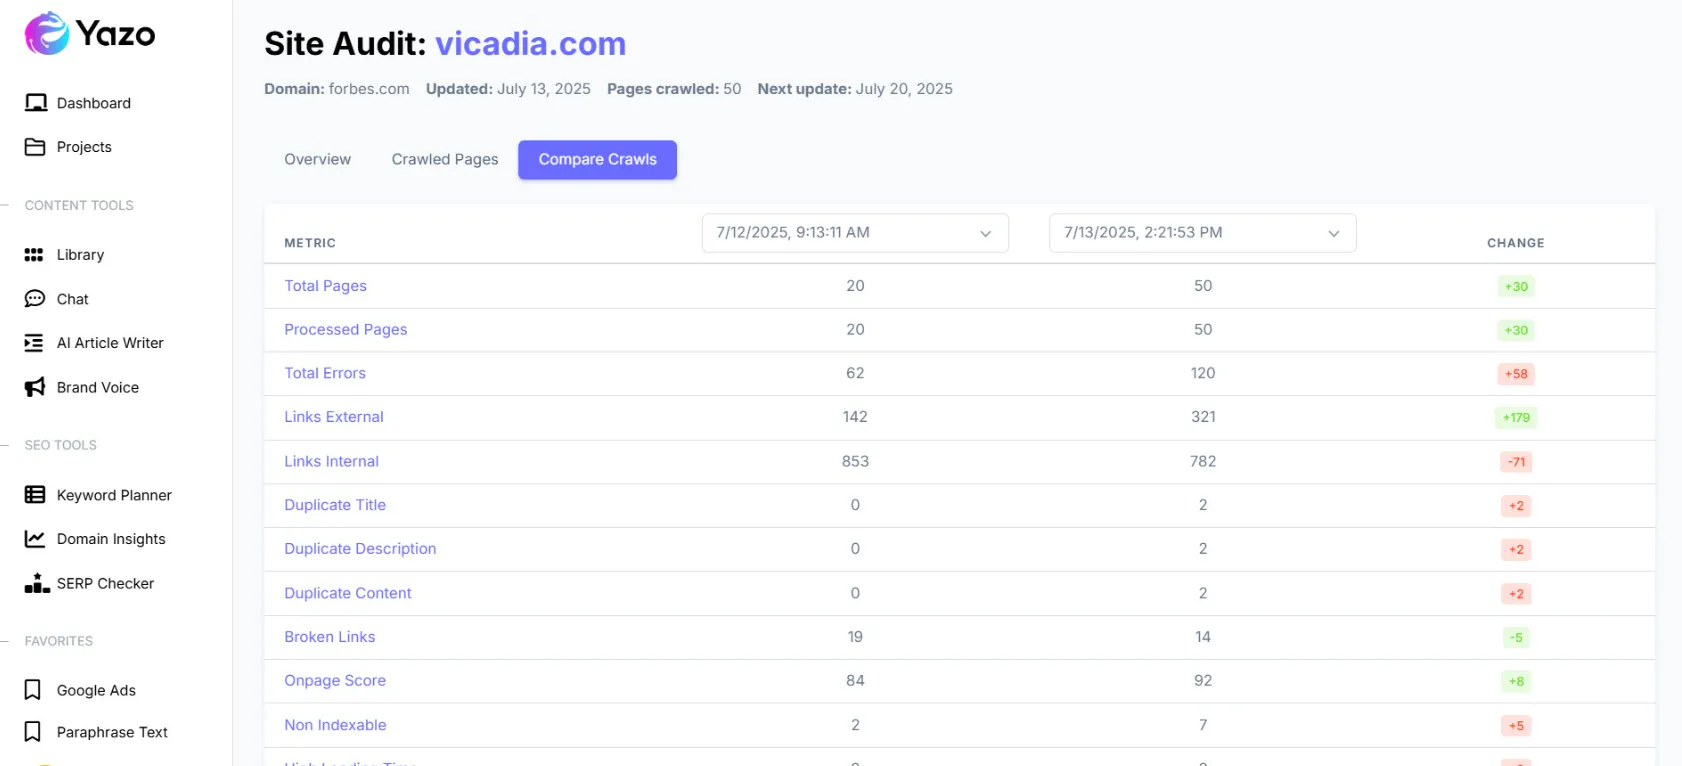Click the AI Article Writer icon

(34, 343)
